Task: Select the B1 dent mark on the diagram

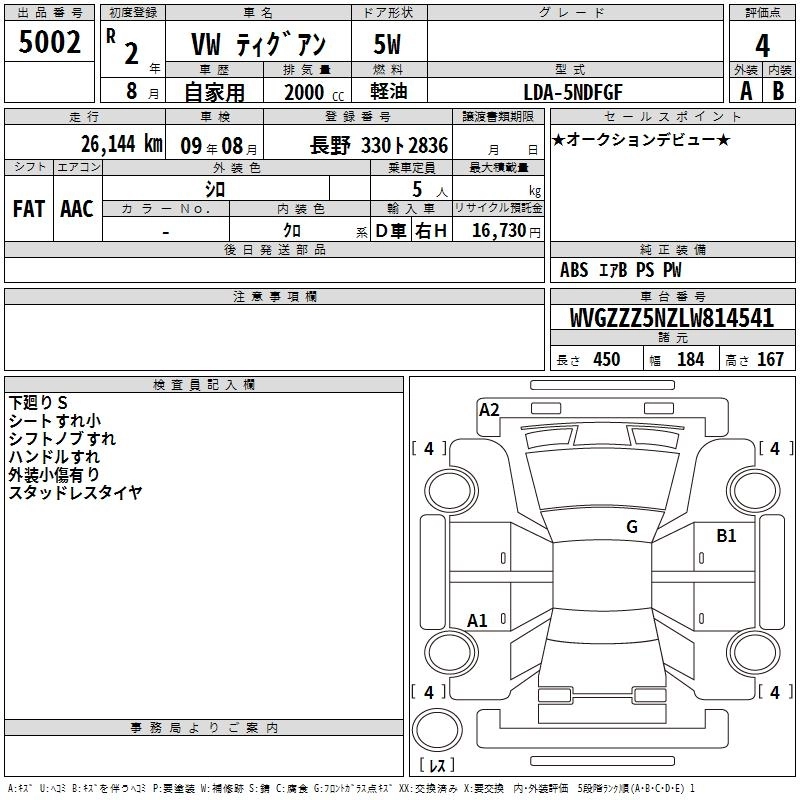Action: [x=726, y=536]
